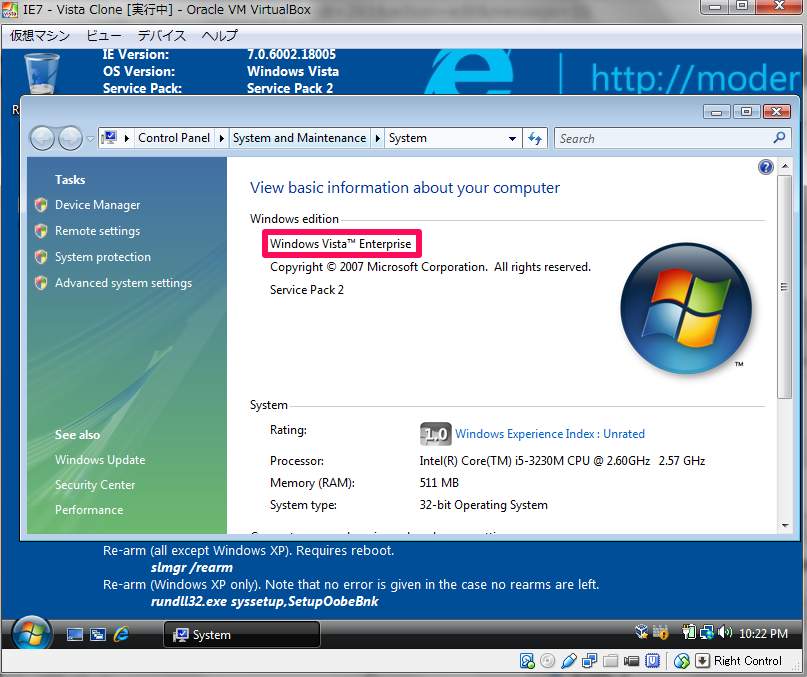Open the Vista Start orb
807x677 pixels.
point(31,634)
